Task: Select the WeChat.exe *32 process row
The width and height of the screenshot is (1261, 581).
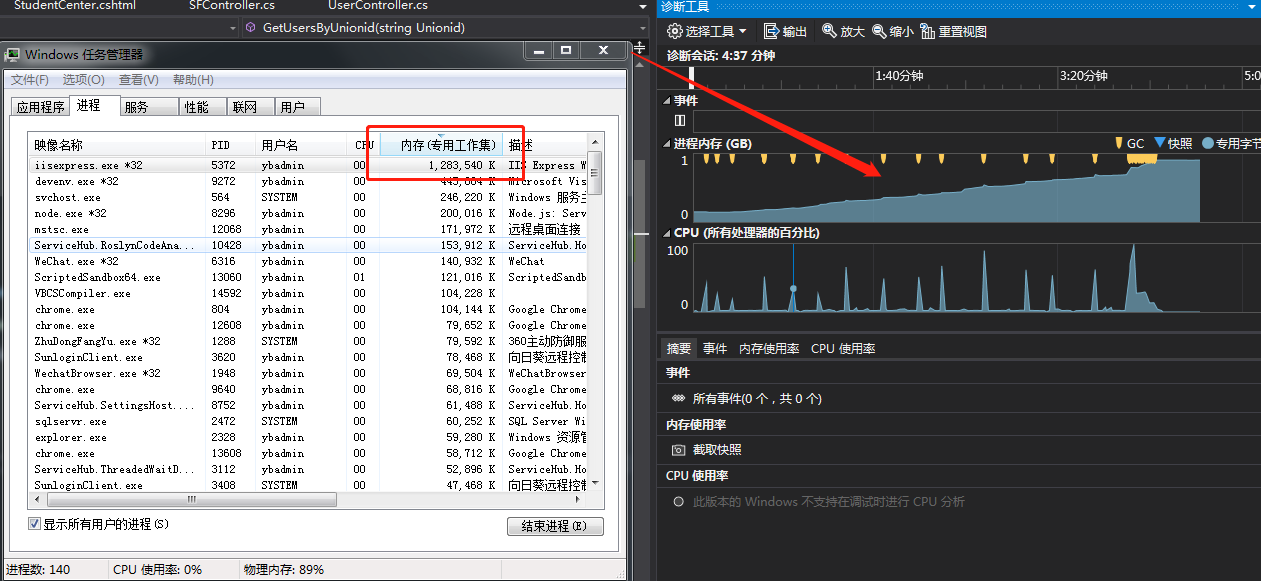Action: pos(308,261)
